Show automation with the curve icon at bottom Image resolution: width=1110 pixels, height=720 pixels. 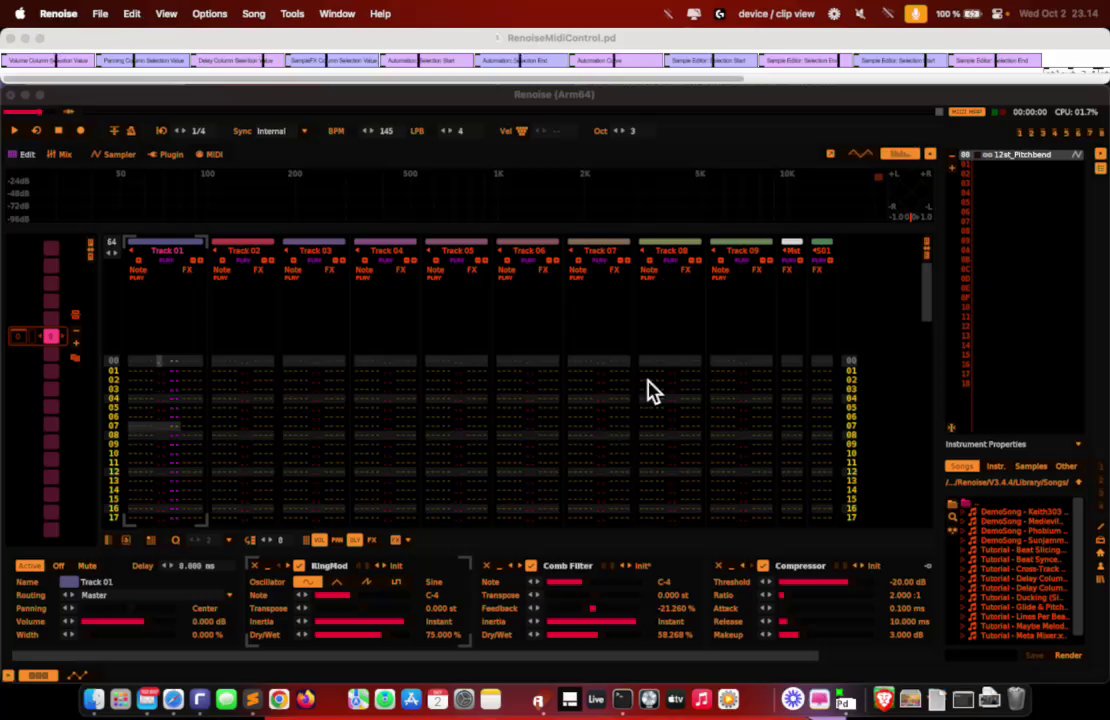(x=77, y=675)
